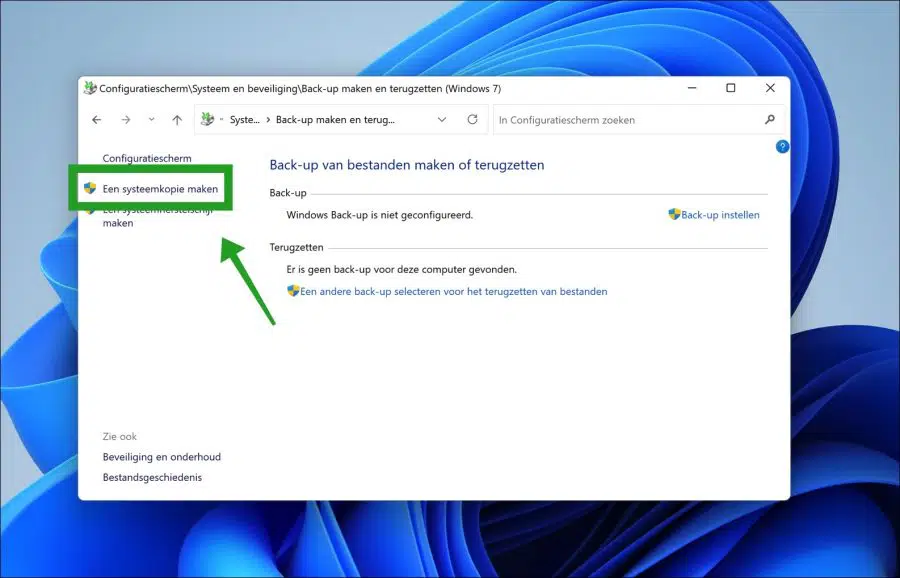Click the search magnifier icon
The width and height of the screenshot is (900, 578).
(770, 119)
